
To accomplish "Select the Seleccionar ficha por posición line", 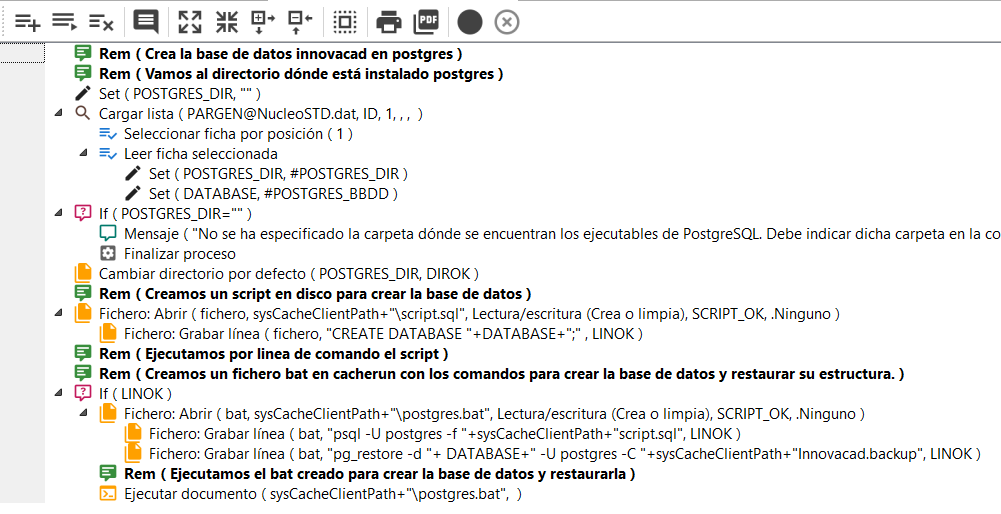I will [238, 134].
